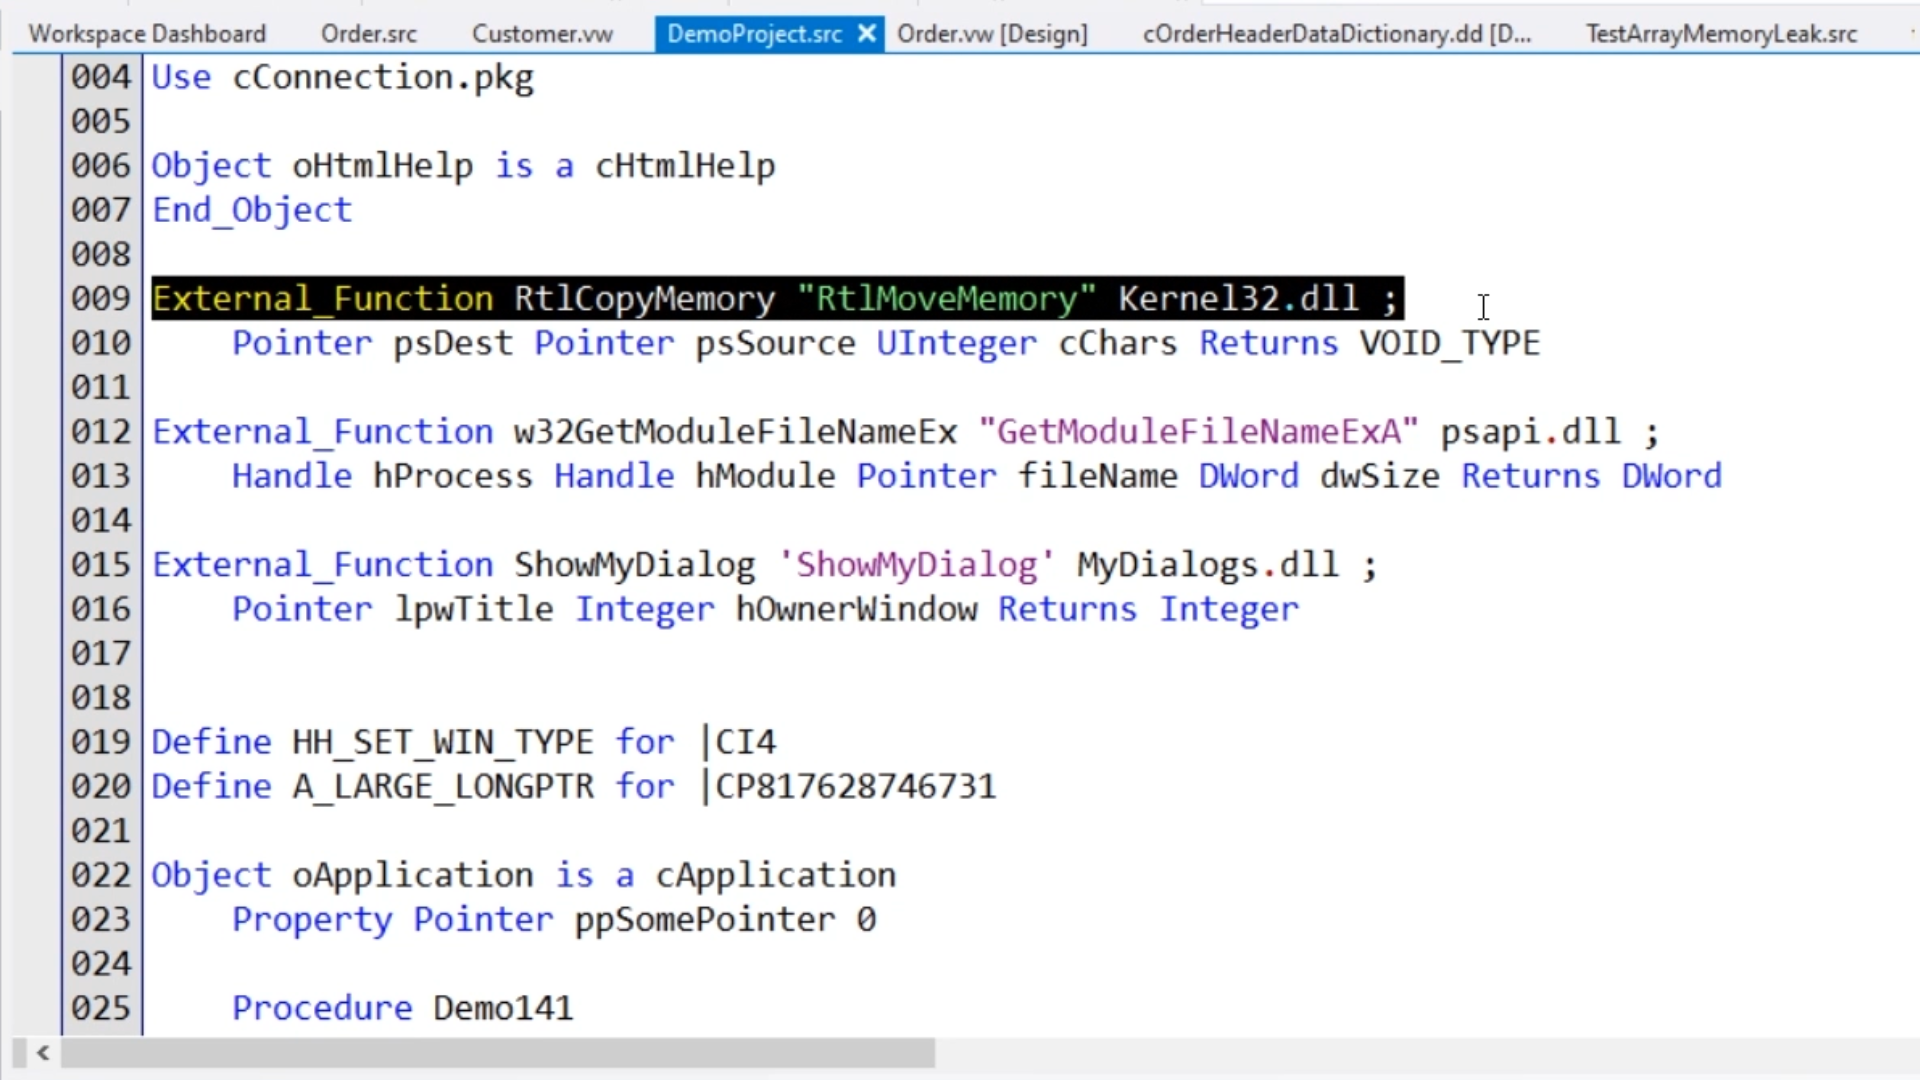Click cConnection.pkg on the Use line

coord(383,78)
